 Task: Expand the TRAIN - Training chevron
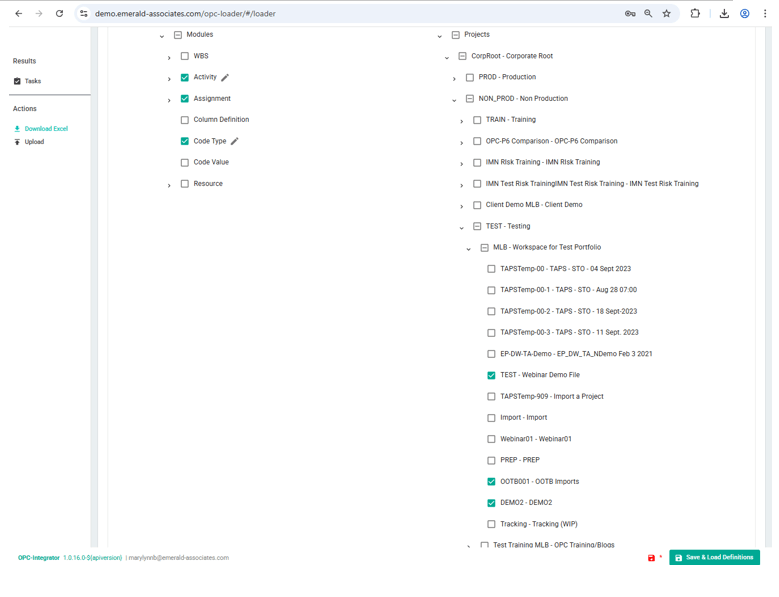pyautogui.click(x=462, y=121)
